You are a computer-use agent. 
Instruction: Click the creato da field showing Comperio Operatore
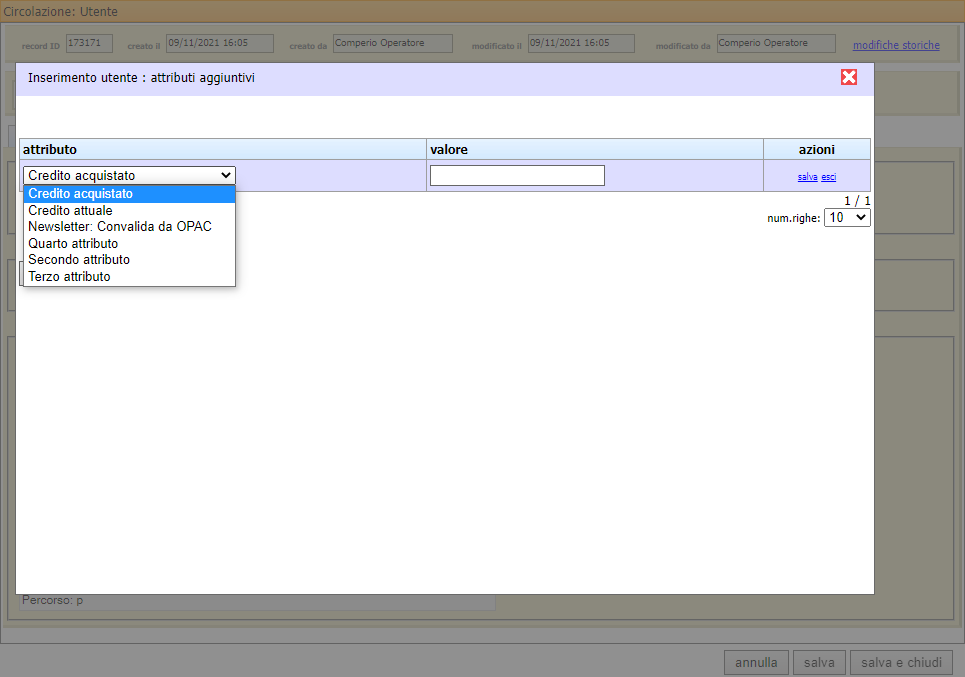[392, 43]
